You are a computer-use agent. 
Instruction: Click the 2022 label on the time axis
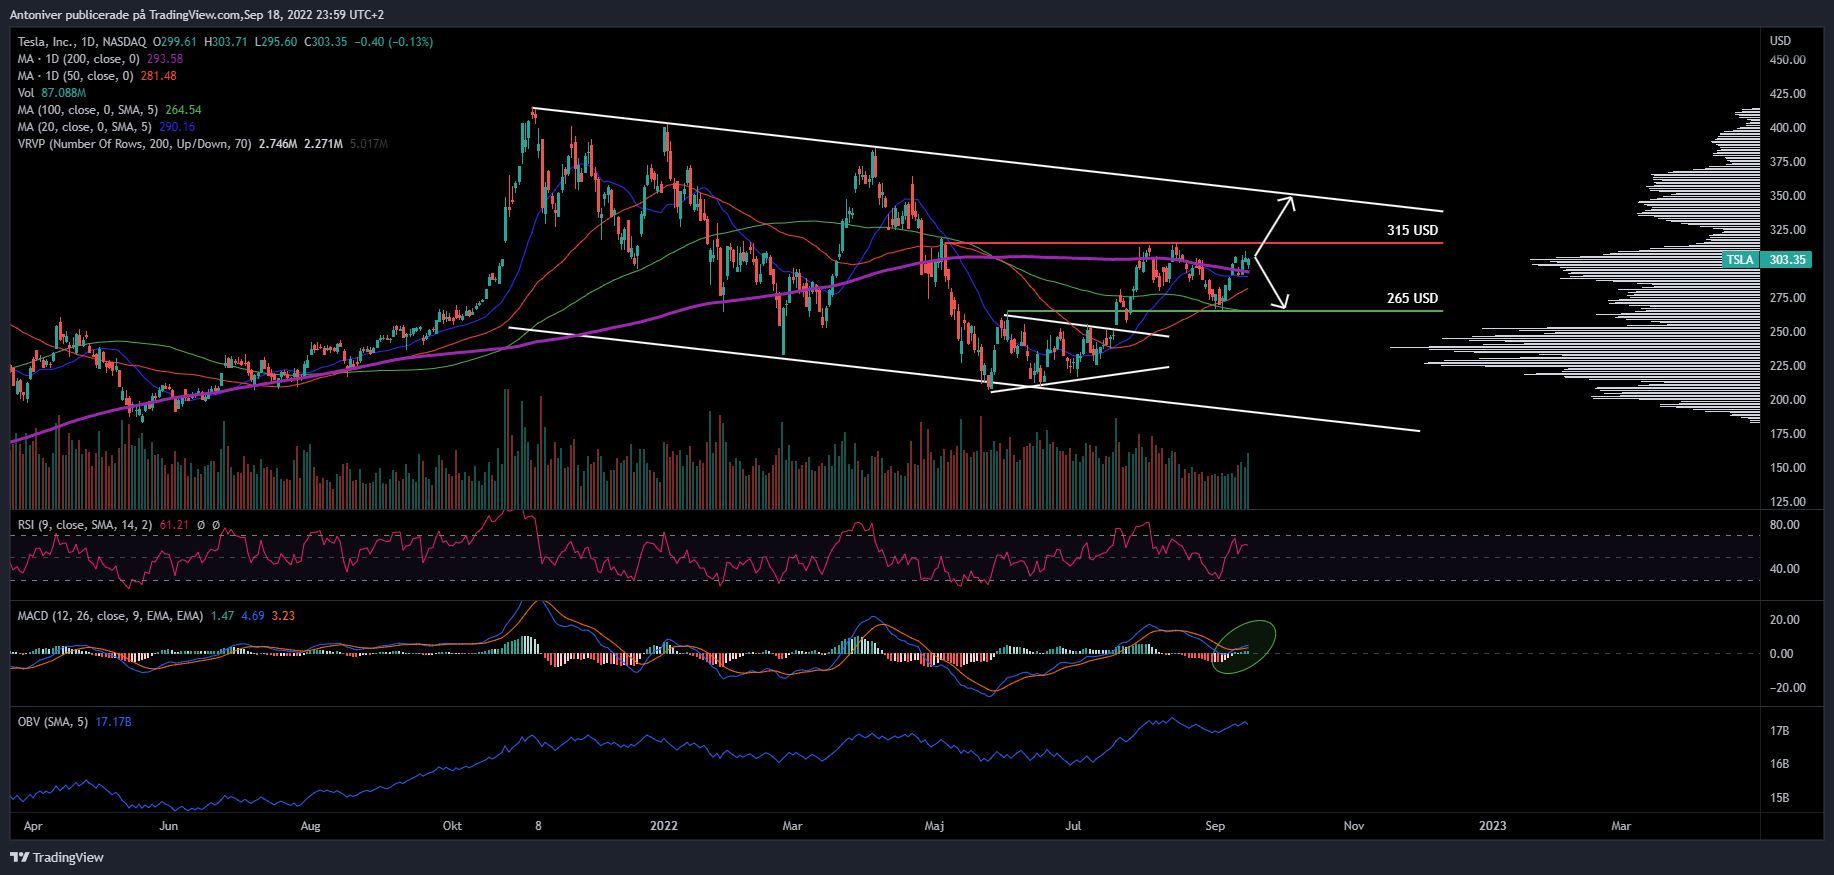click(663, 826)
